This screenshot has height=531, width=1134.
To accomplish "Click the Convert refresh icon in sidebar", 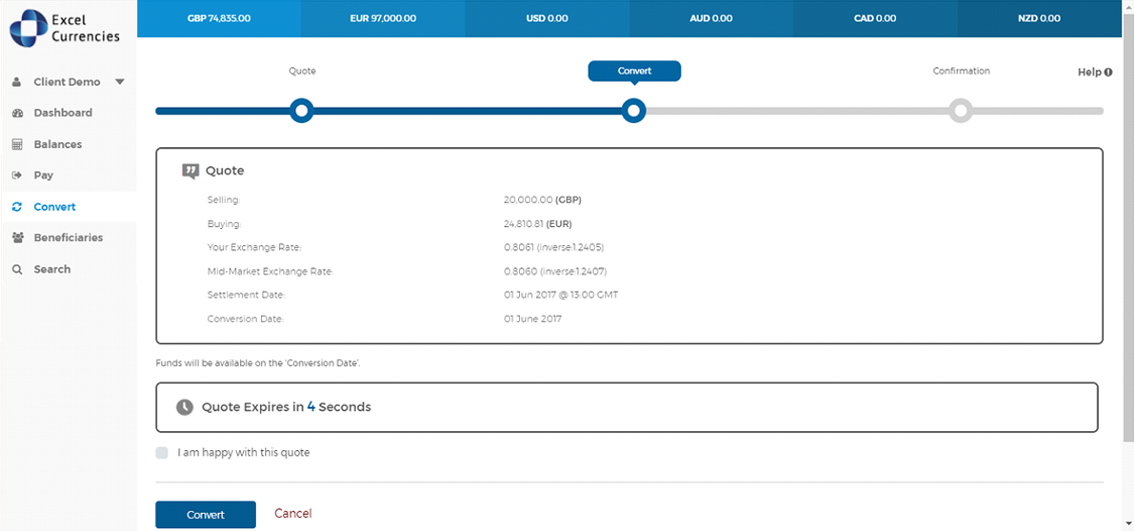I will tap(17, 207).
